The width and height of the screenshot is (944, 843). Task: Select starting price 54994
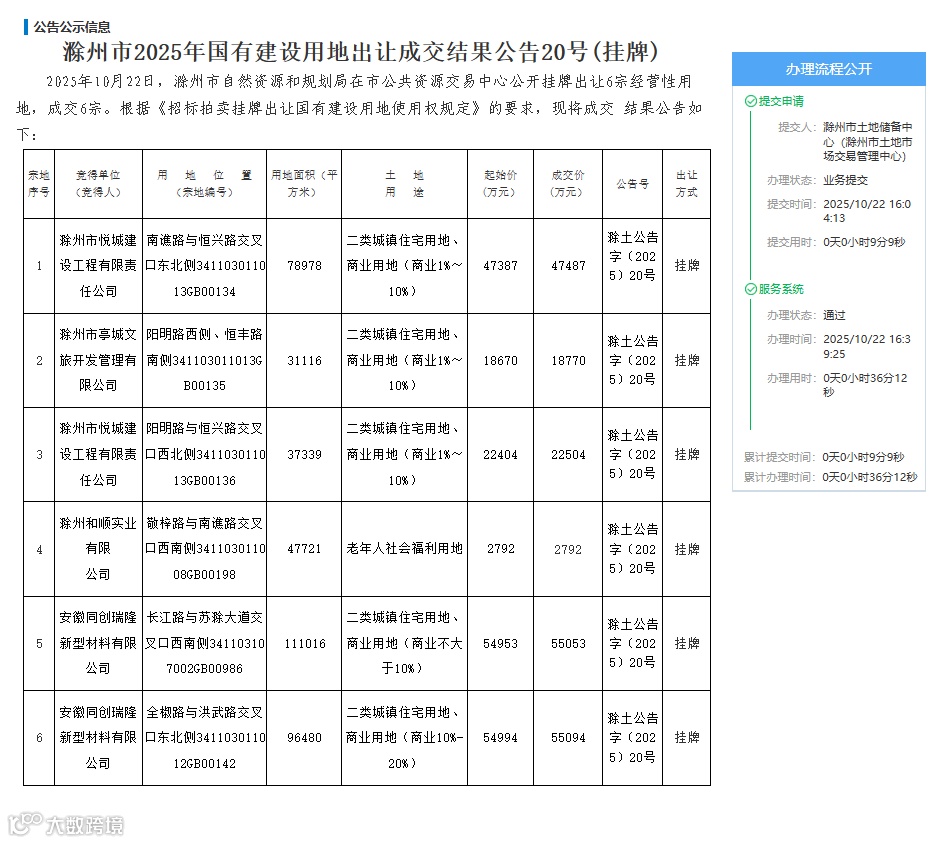(x=500, y=738)
